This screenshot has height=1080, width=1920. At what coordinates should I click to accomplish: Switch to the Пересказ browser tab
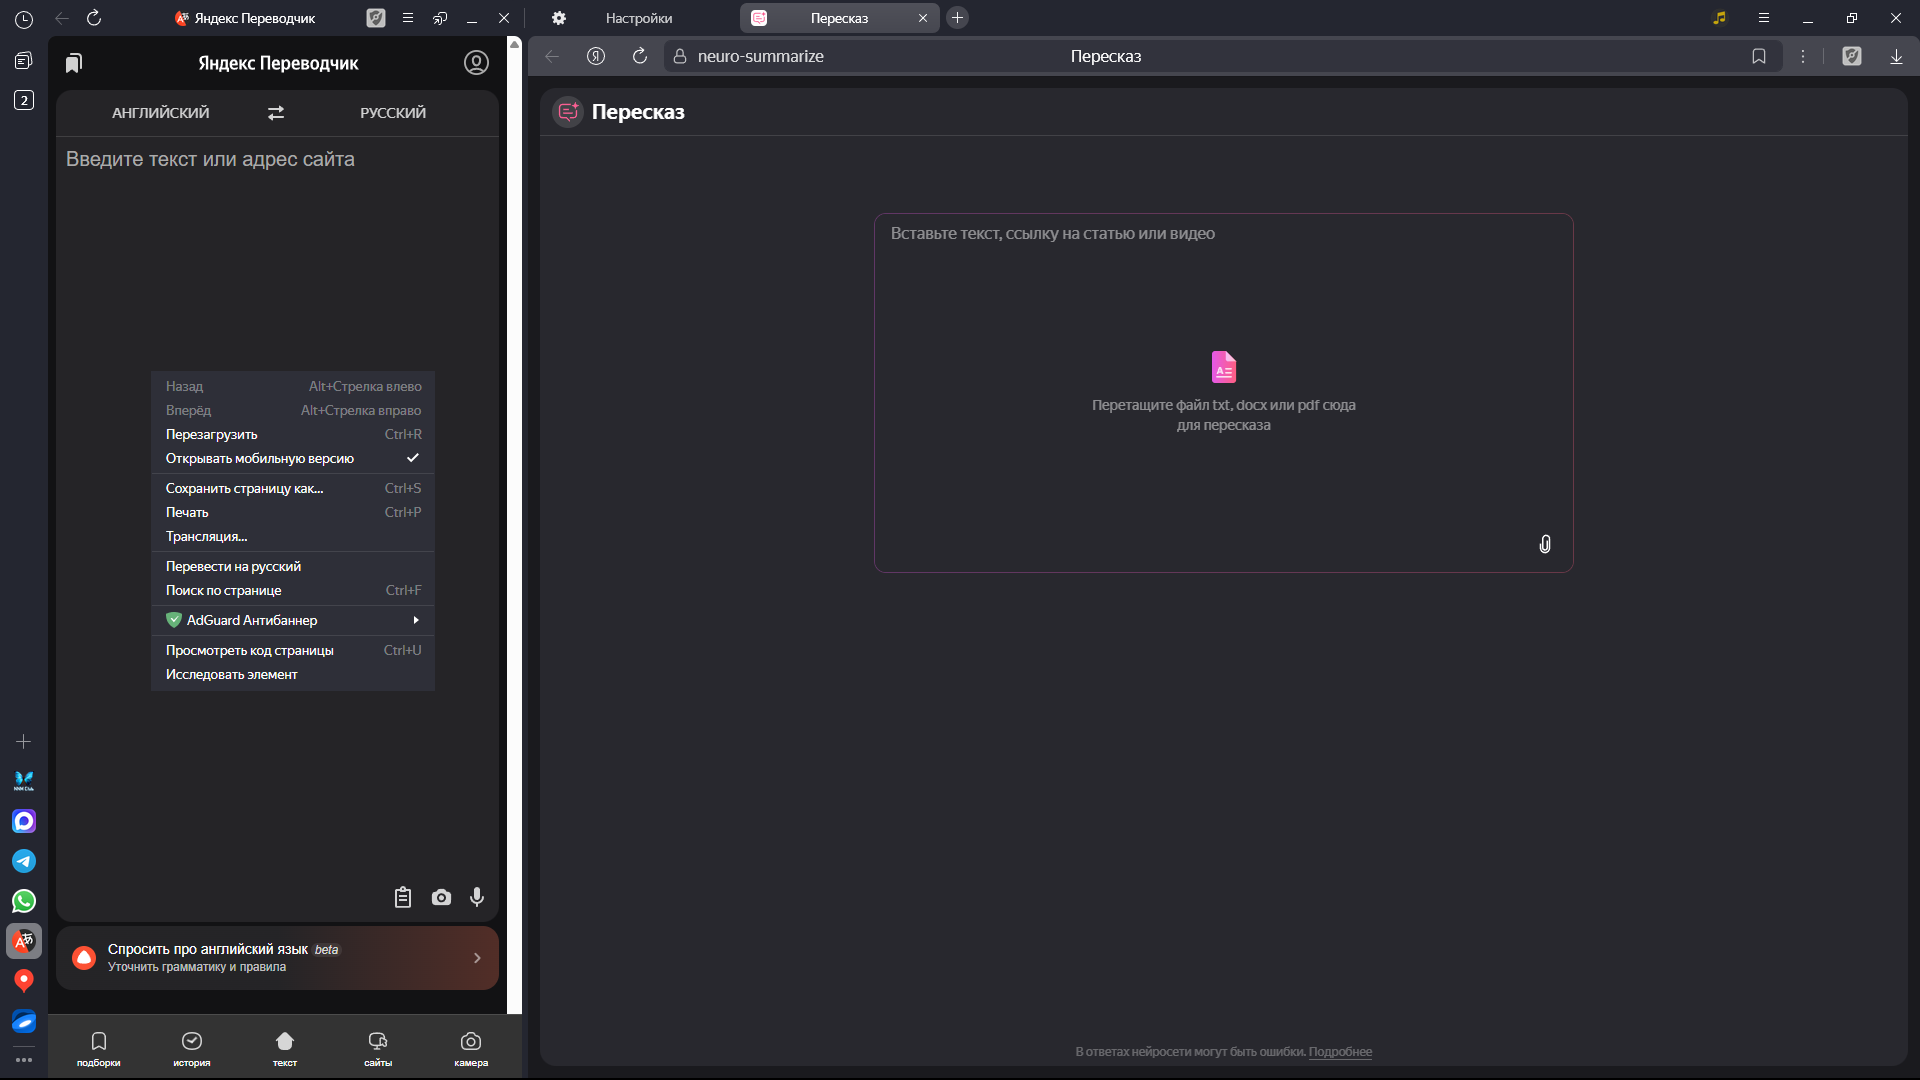pos(838,18)
